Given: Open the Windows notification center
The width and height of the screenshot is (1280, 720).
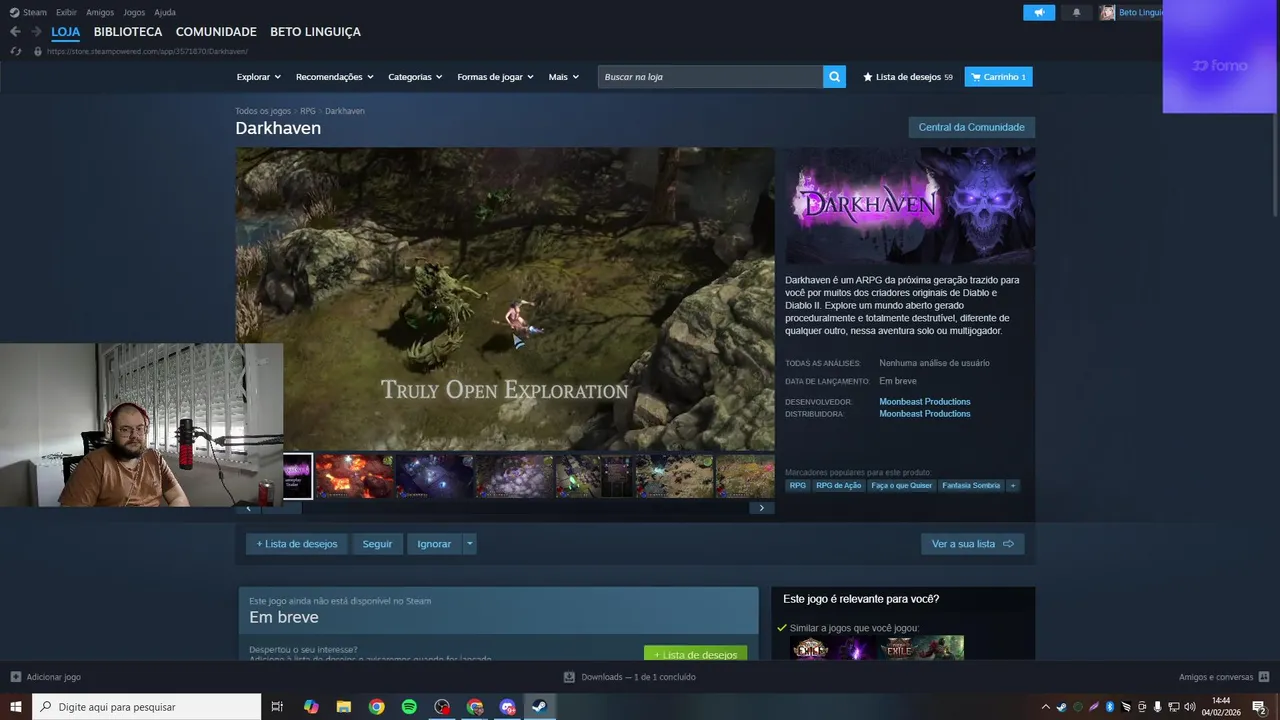Looking at the screenshot, I should point(1259,707).
